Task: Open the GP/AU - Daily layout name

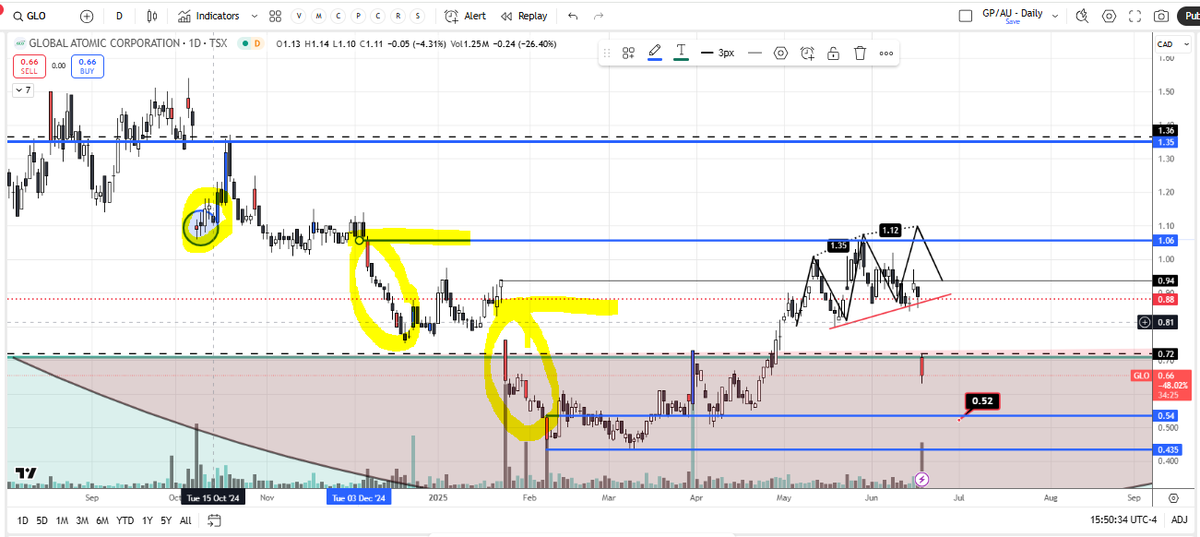Action: [1013, 12]
